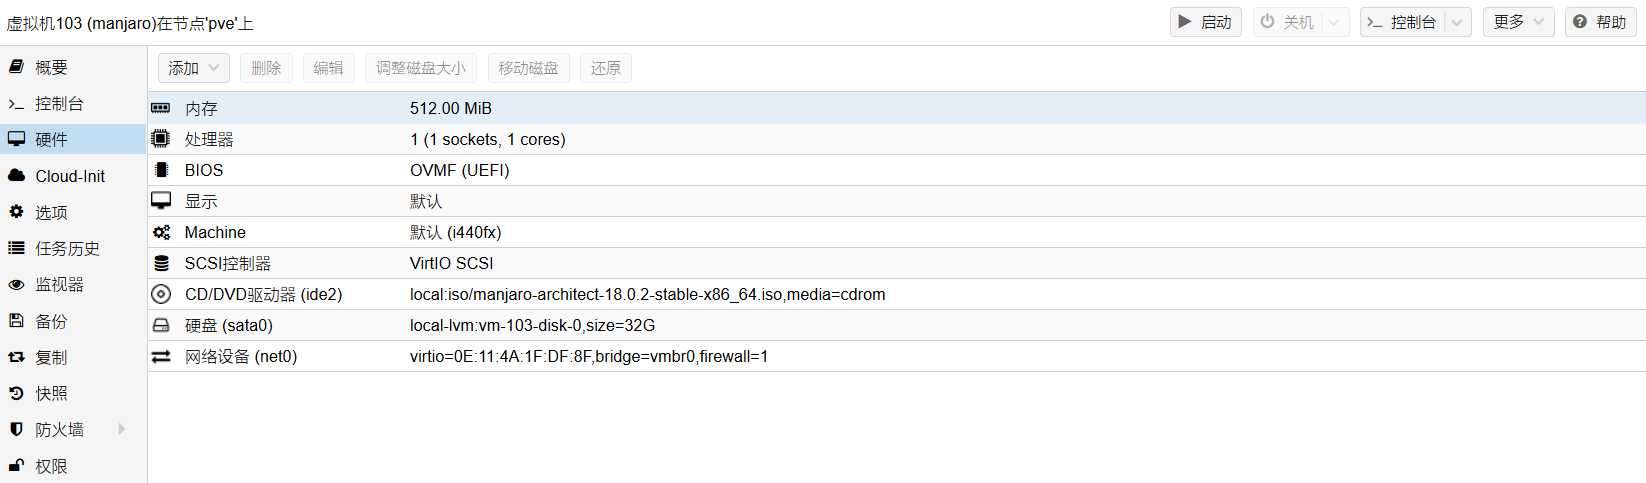This screenshot has height=483, width=1646.
Task: Go to the 备份 section
Action: click(51, 321)
